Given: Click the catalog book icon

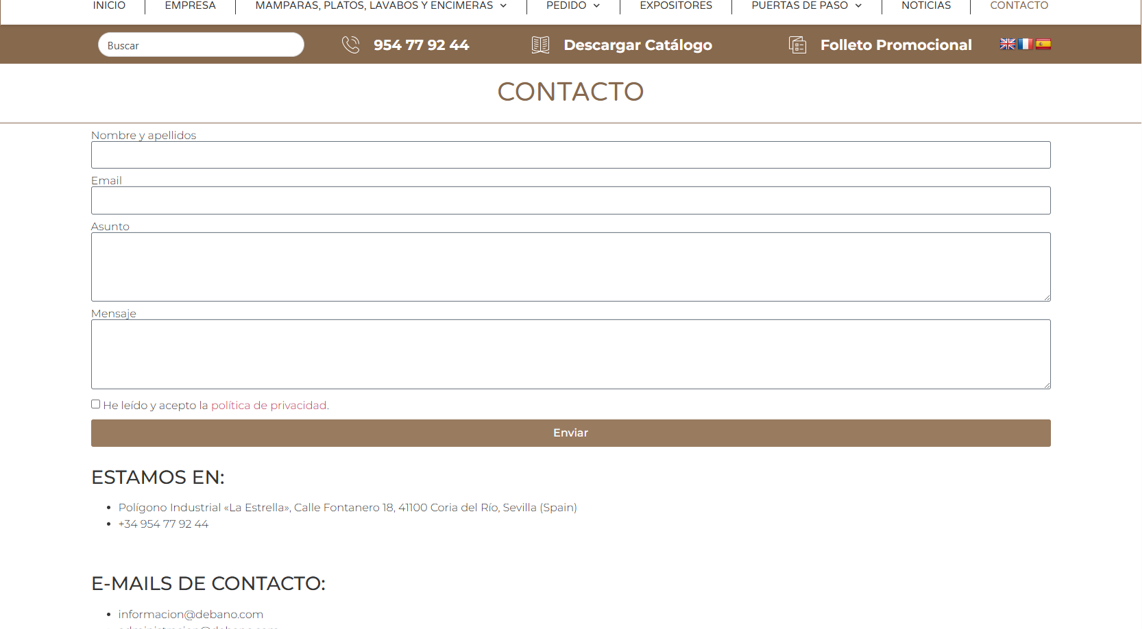Looking at the screenshot, I should coord(540,45).
